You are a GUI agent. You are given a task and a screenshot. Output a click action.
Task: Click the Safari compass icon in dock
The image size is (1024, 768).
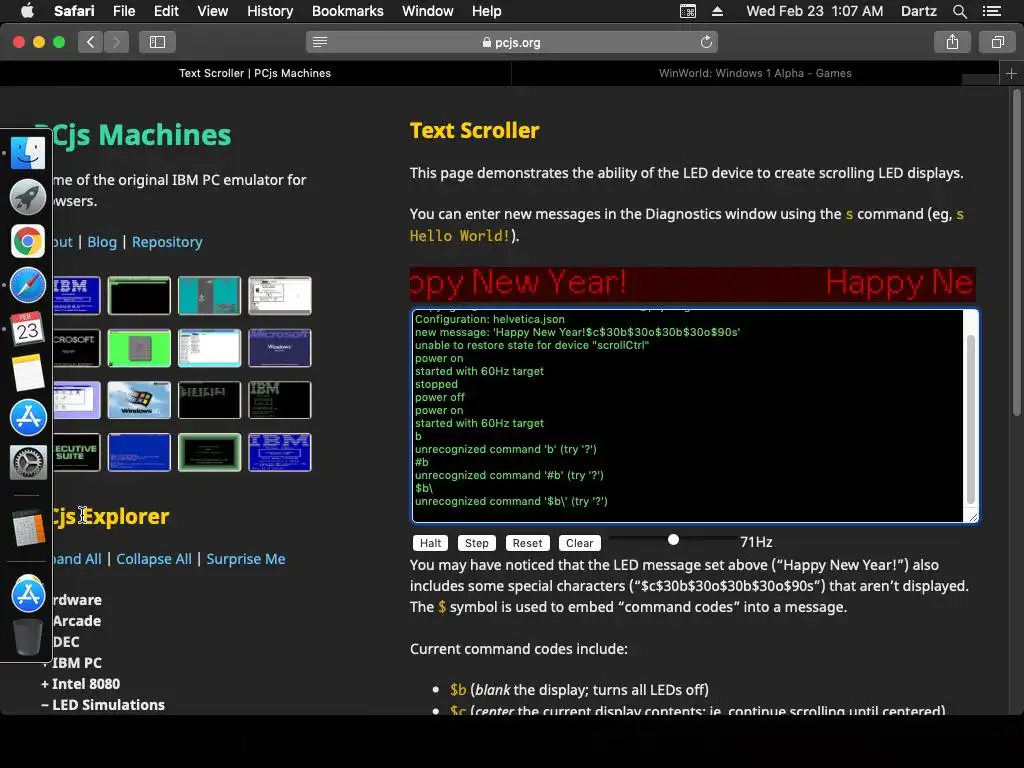pyautogui.click(x=27, y=285)
